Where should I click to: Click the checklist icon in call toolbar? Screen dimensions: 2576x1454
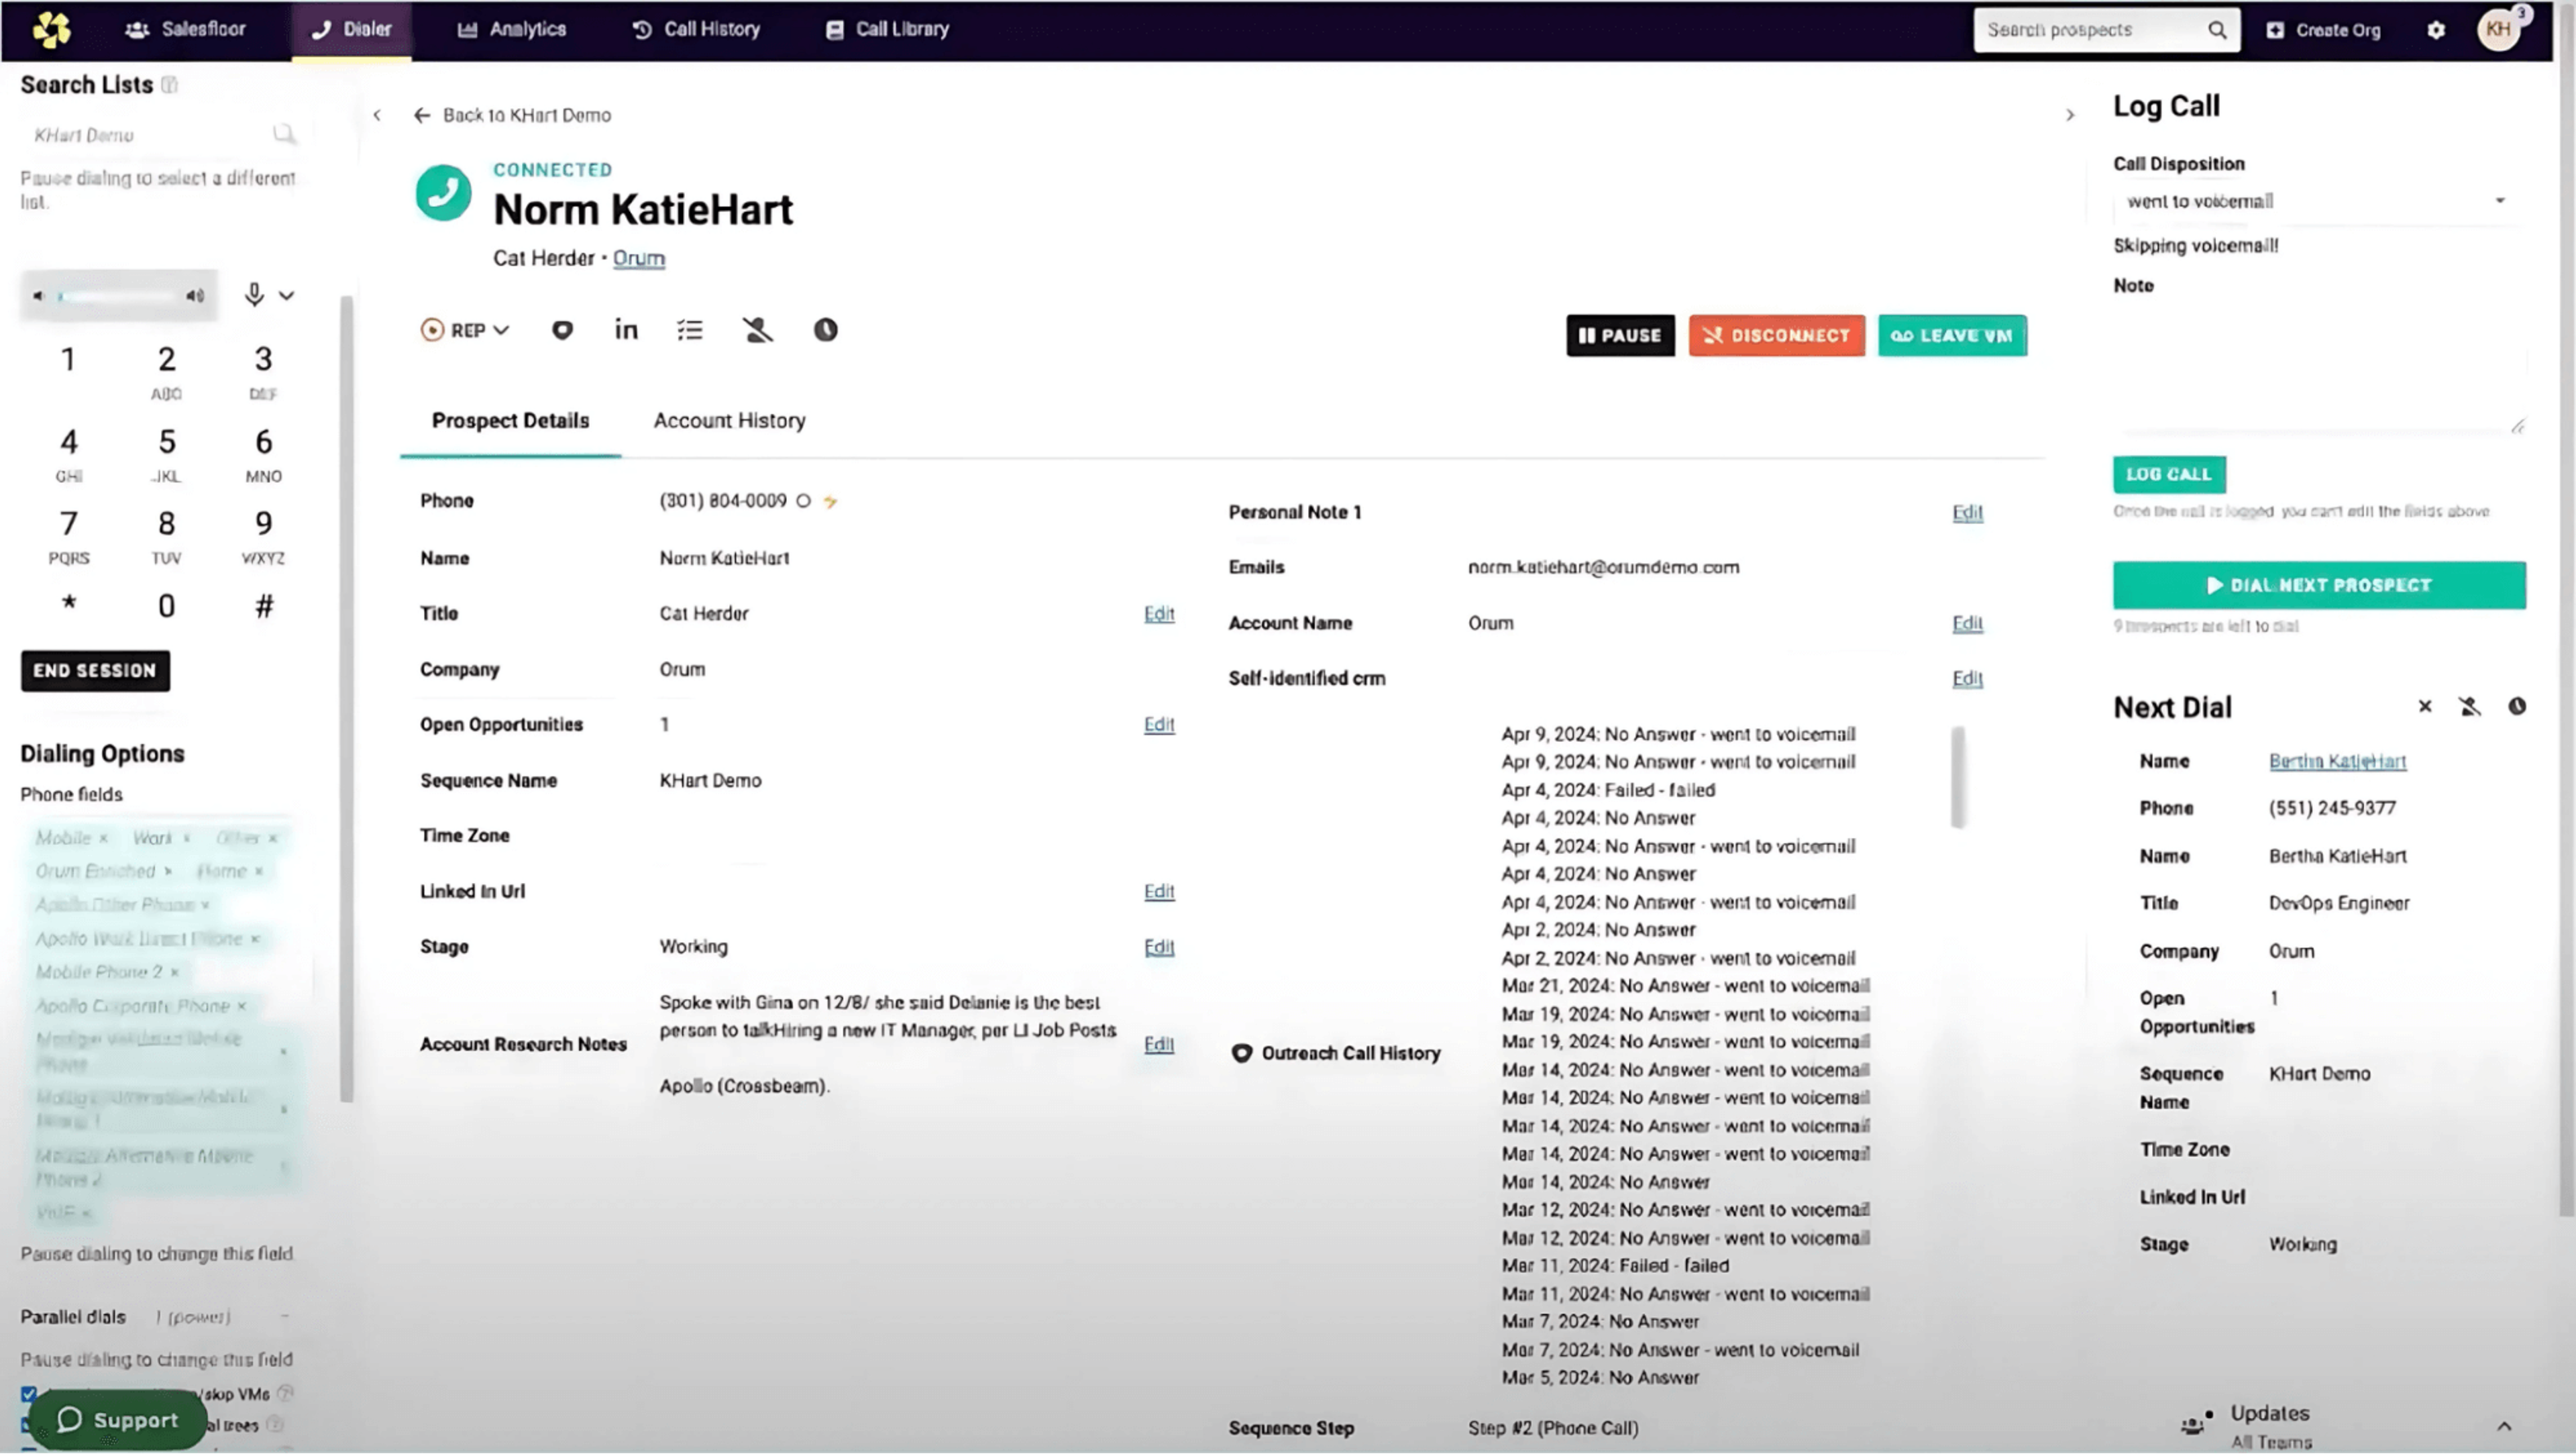(690, 330)
